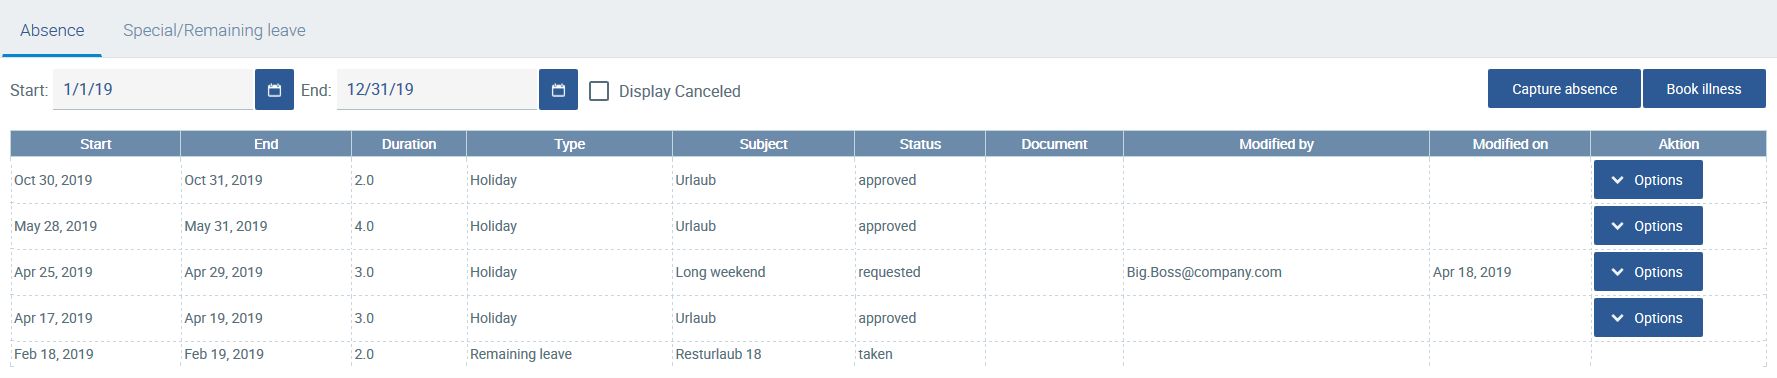Sort by the Status column header
The image size is (1777, 378).
pyautogui.click(x=920, y=144)
